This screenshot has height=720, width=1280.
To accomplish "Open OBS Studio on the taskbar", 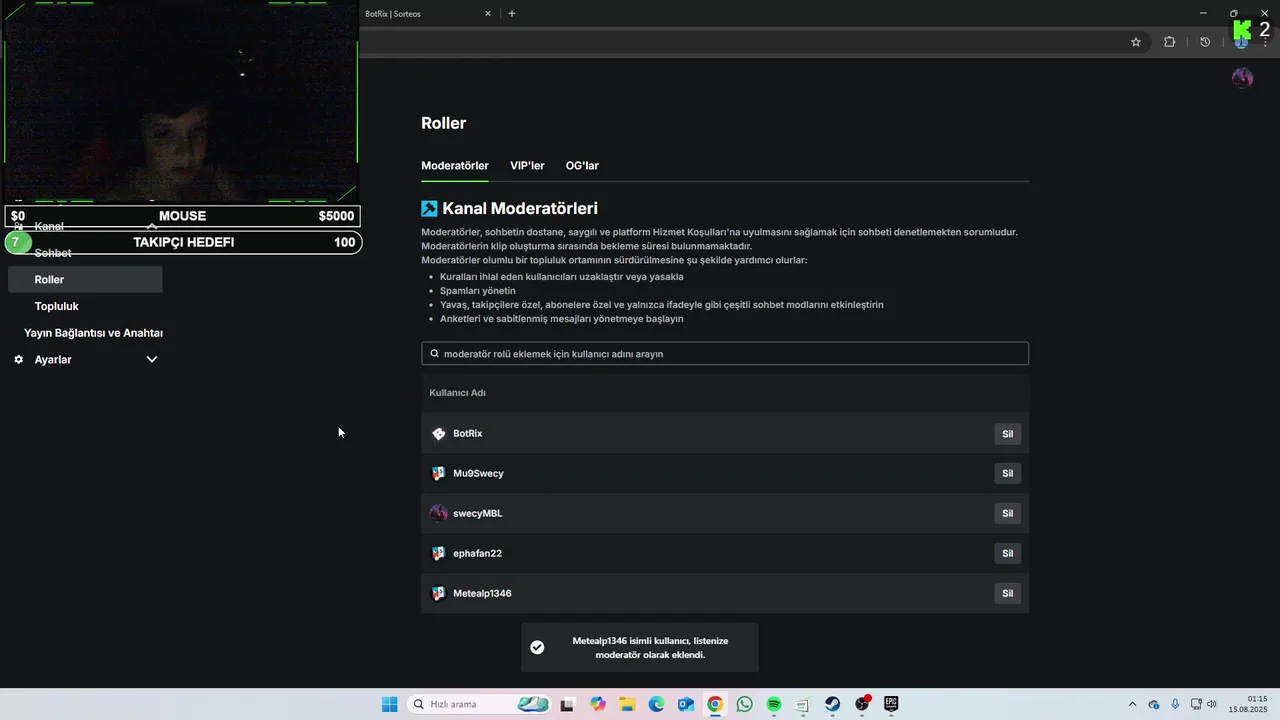I will pos(862,704).
